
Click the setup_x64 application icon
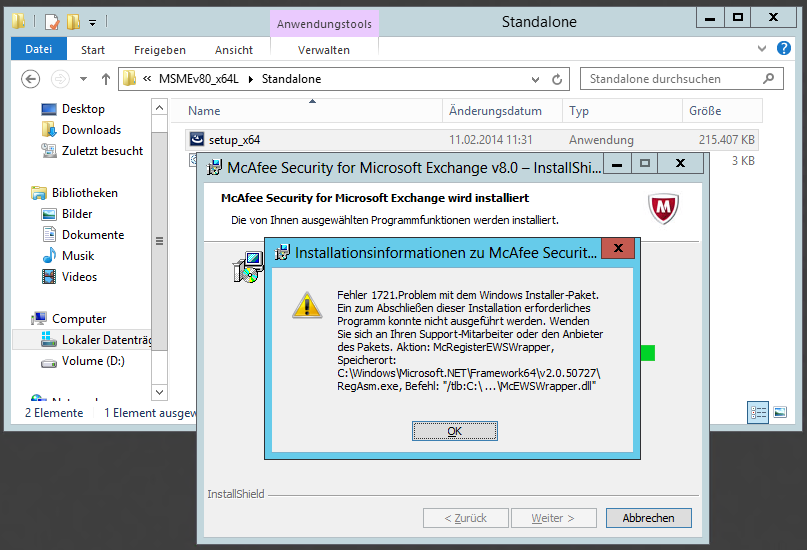click(197, 139)
